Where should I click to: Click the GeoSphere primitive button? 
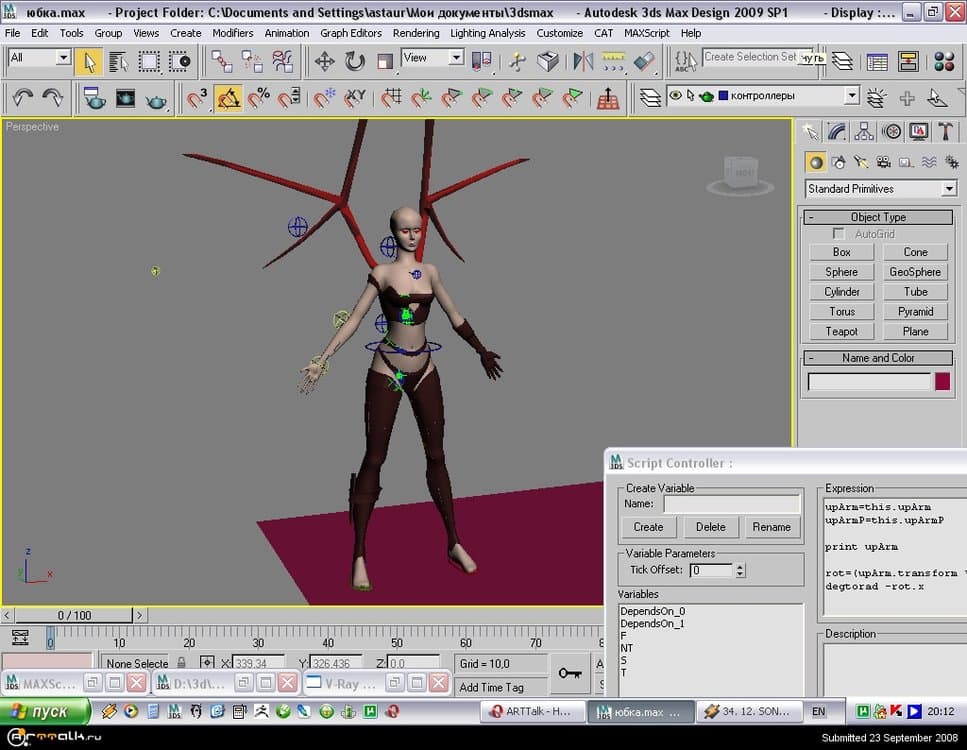coord(915,272)
